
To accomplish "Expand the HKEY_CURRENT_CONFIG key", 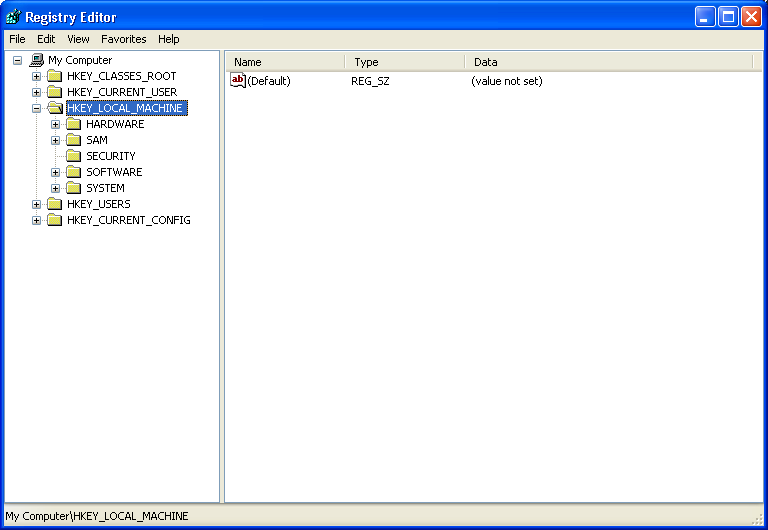I will pyautogui.click(x=36, y=220).
